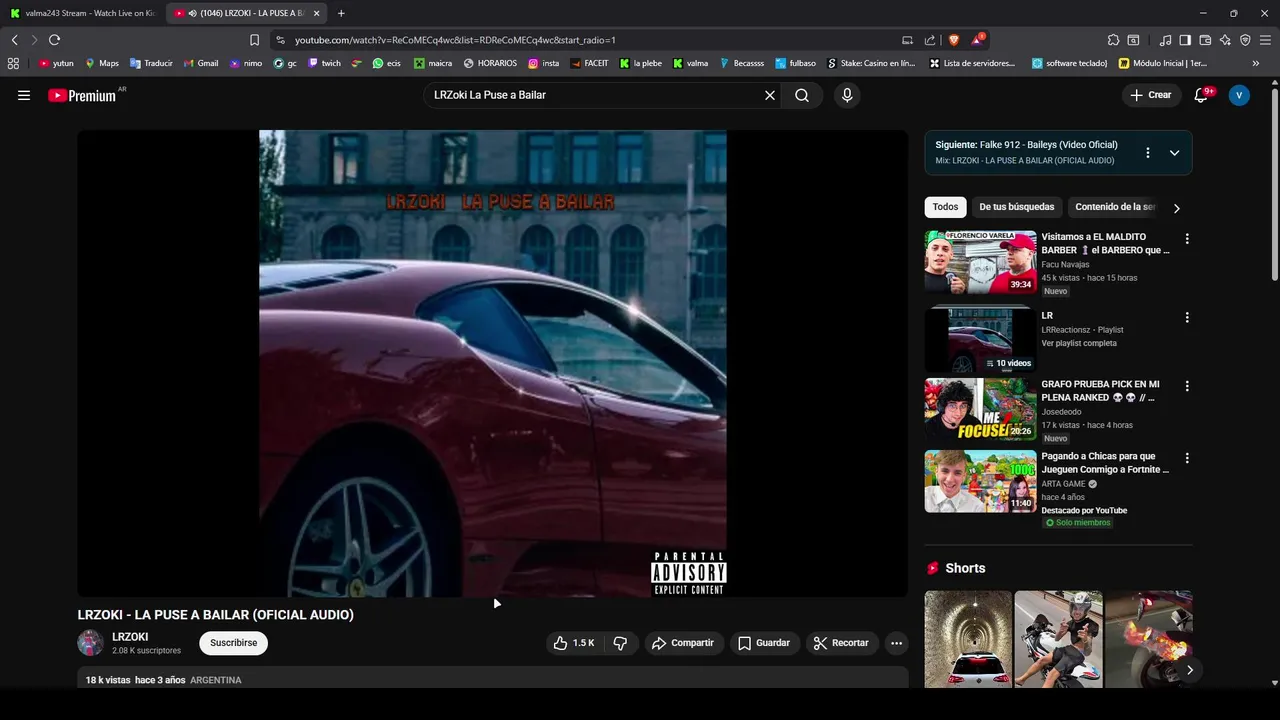Open the HORARIOS bookmark

[490, 63]
